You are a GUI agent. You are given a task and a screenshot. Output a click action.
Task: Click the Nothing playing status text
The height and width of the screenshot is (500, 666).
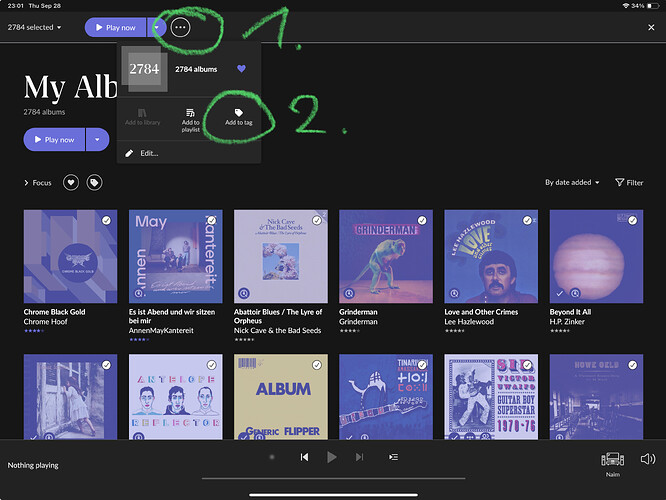click(33, 465)
